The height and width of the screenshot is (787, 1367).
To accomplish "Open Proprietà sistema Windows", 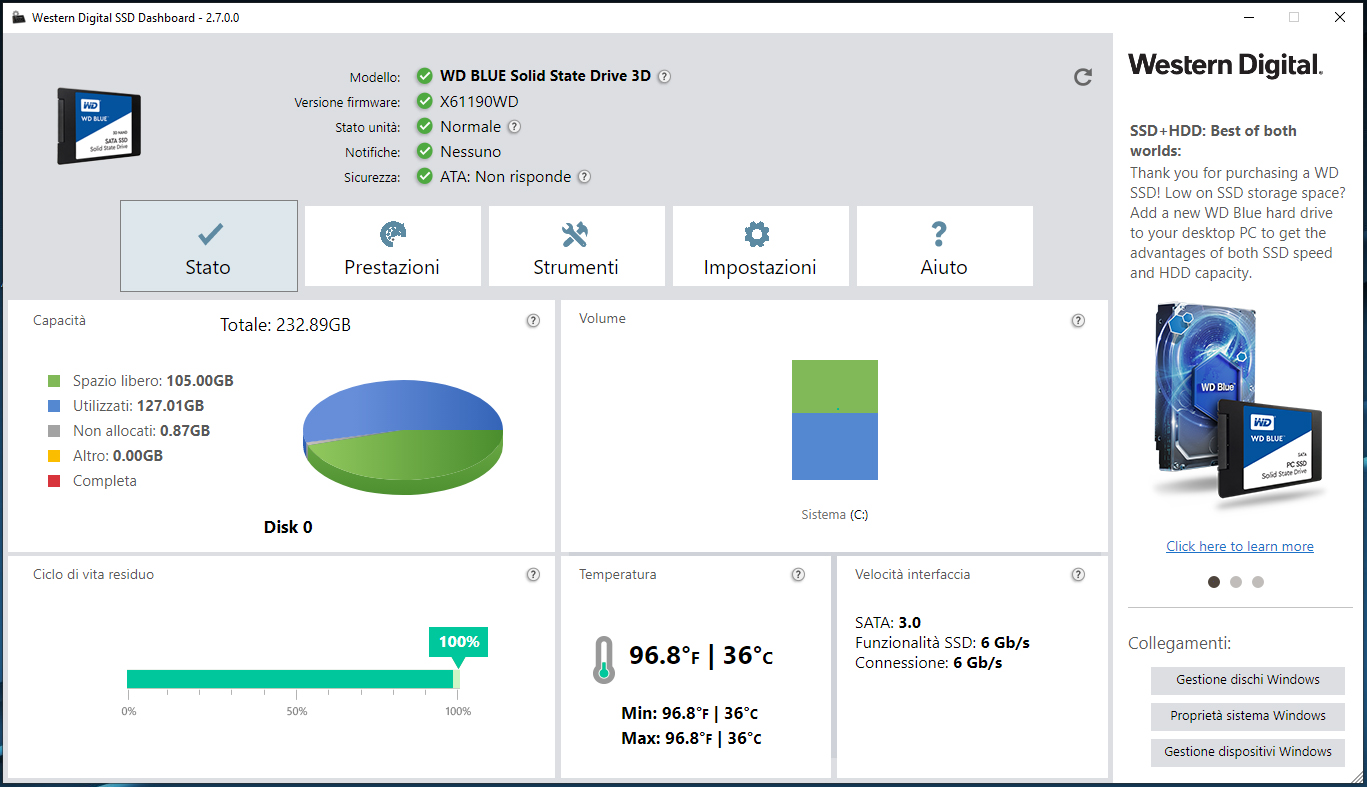I will point(1247,716).
